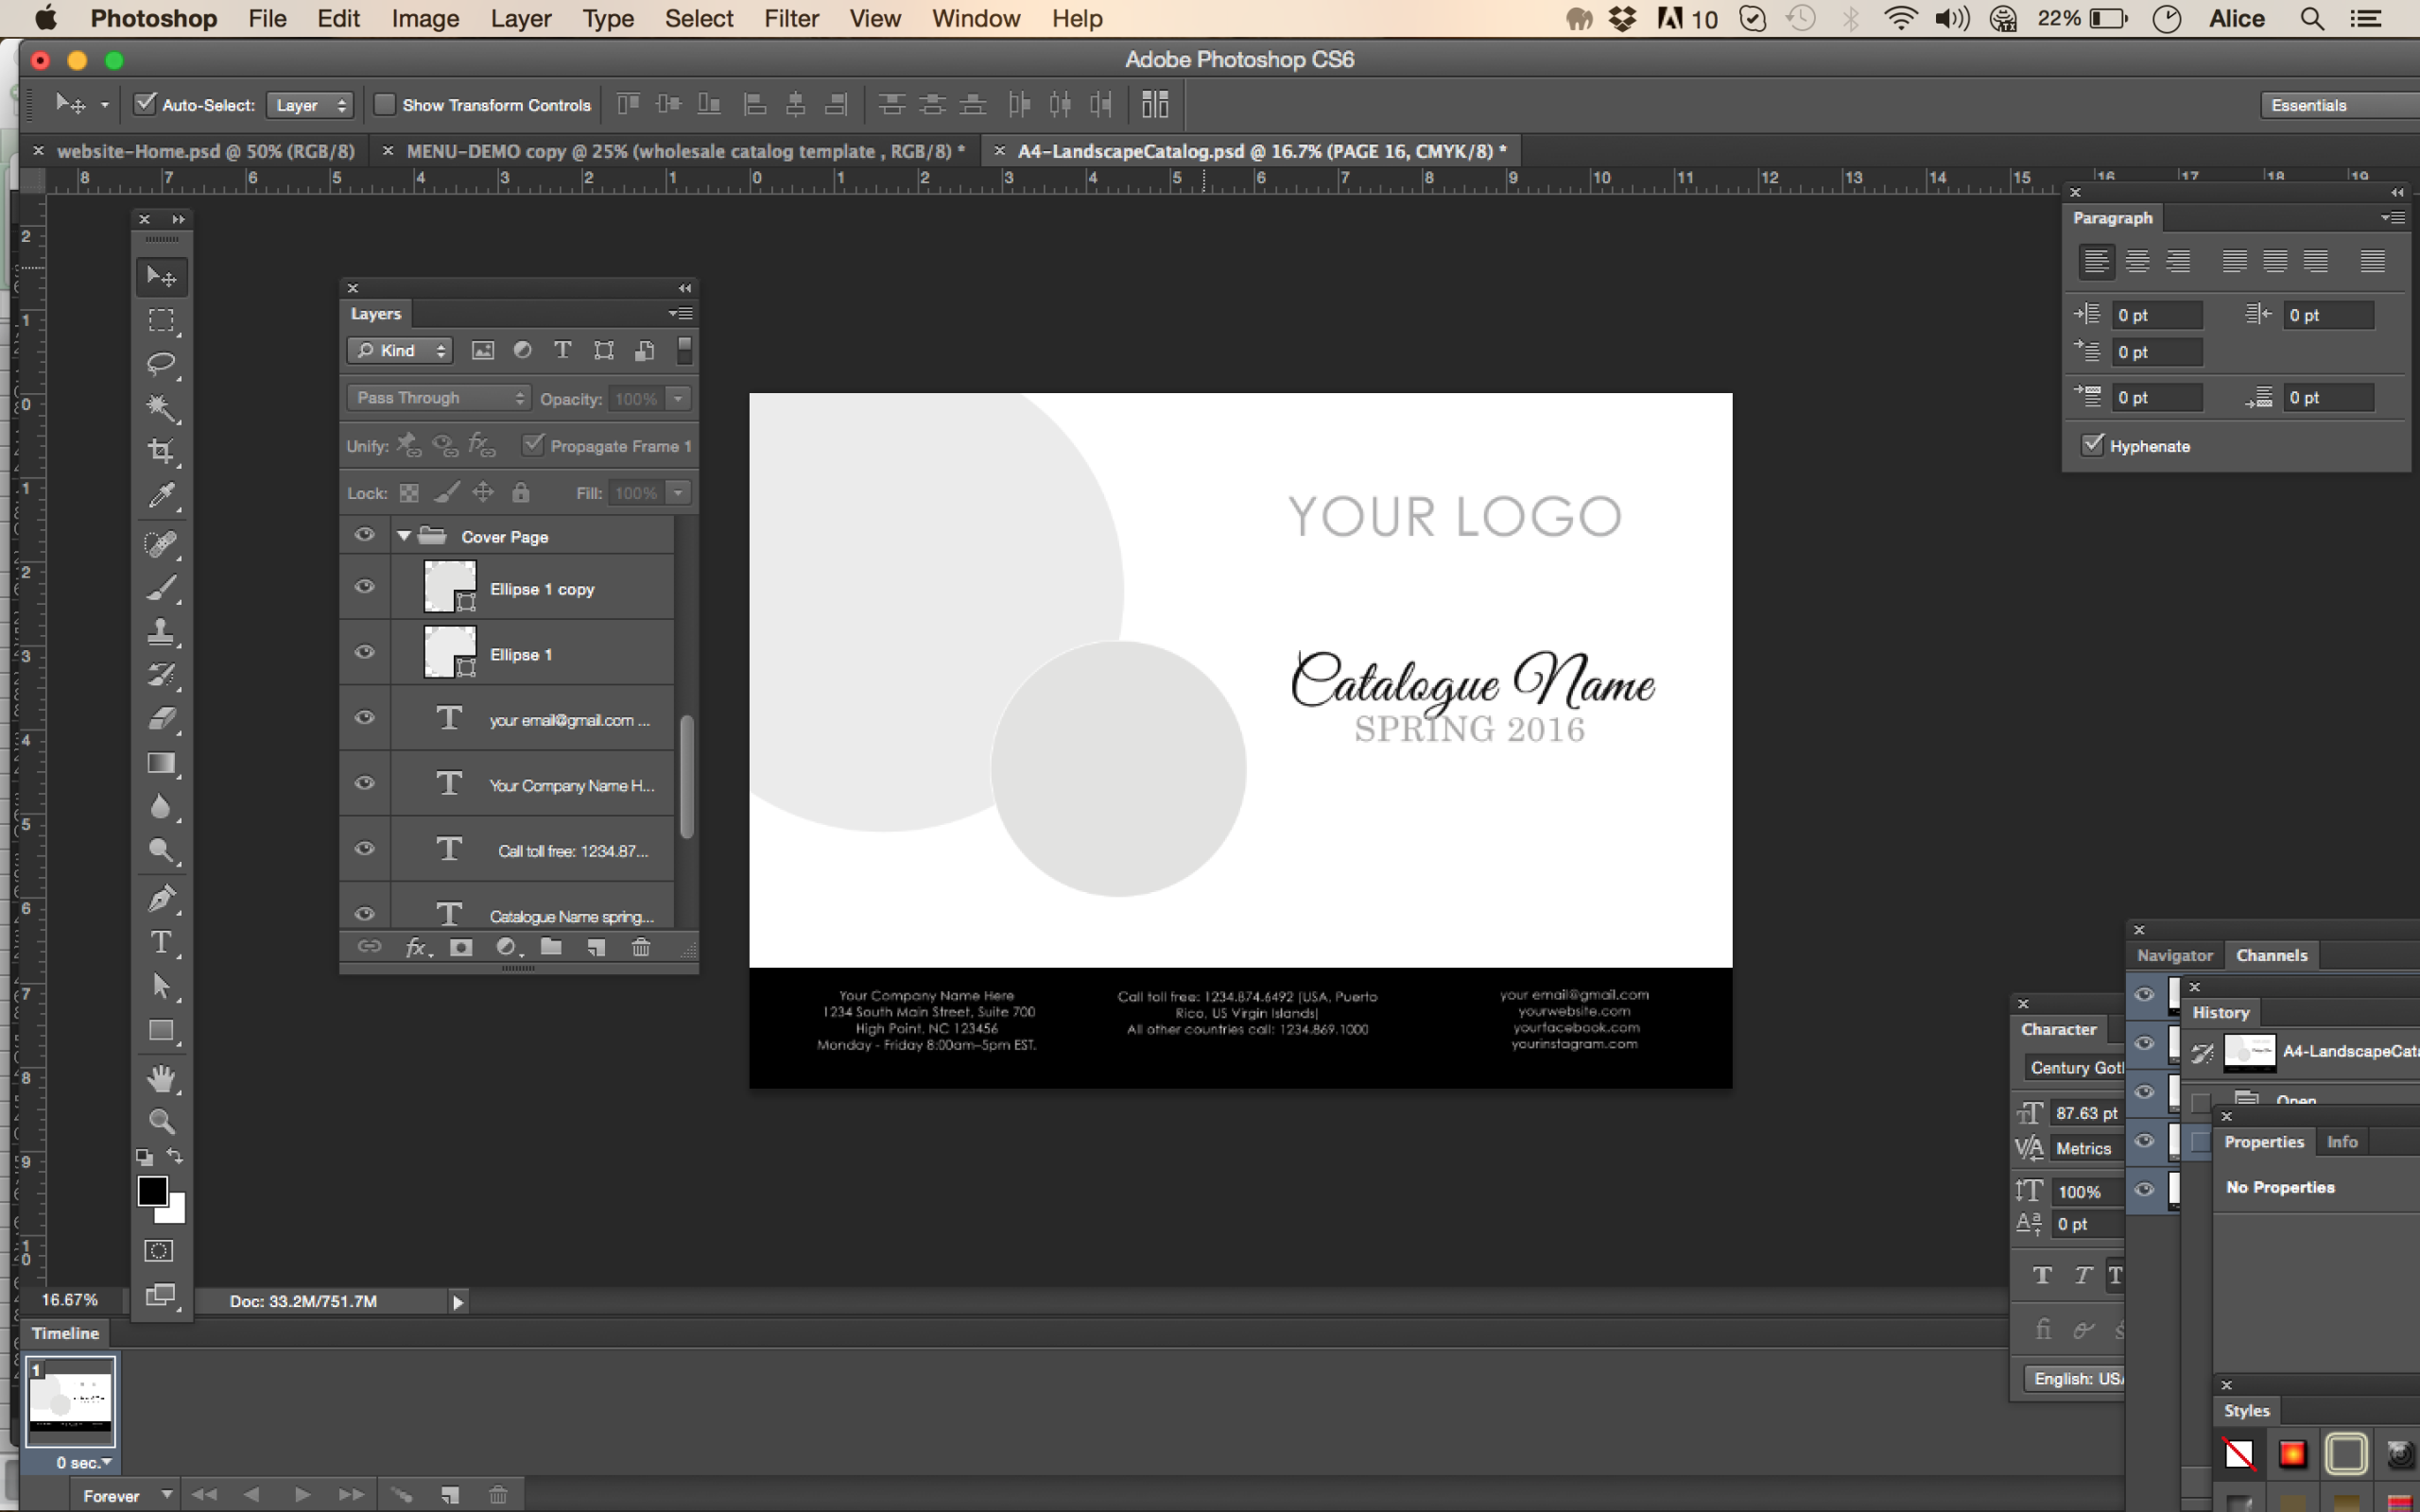
Task: Select the Move tool in the toolbox
Action: (161, 276)
